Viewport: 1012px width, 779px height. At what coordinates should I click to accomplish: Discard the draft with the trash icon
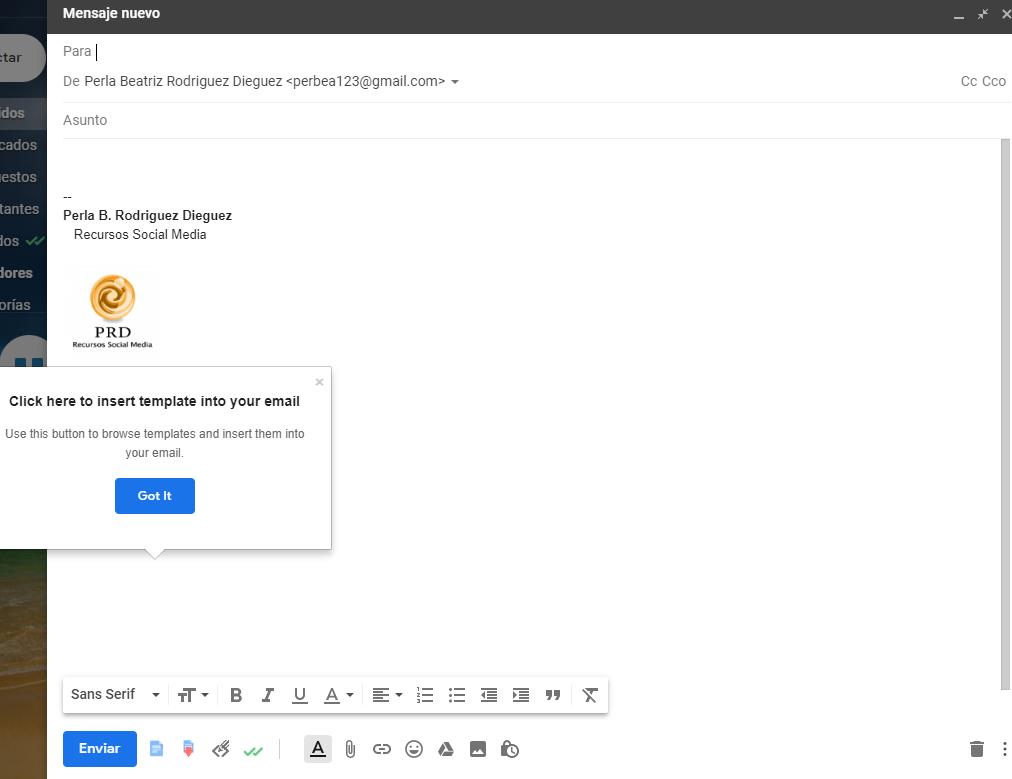point(977,748)
